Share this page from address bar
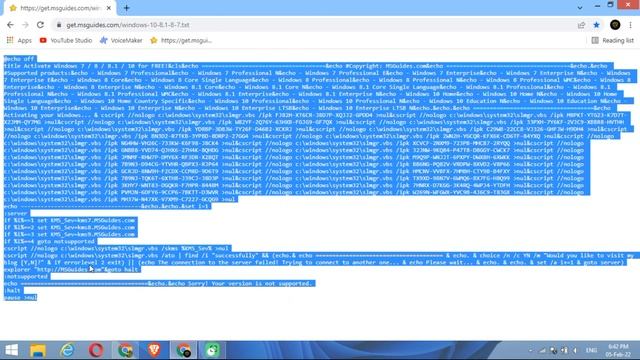 pos(581,25)
